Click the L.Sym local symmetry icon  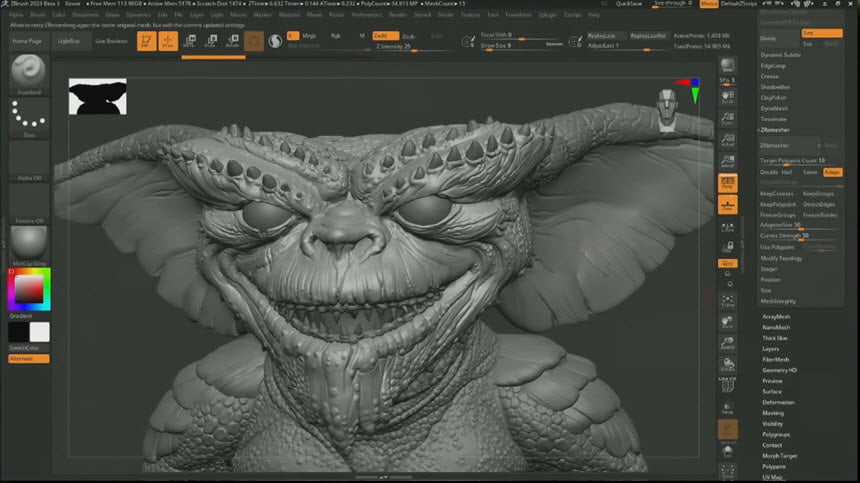727,227
